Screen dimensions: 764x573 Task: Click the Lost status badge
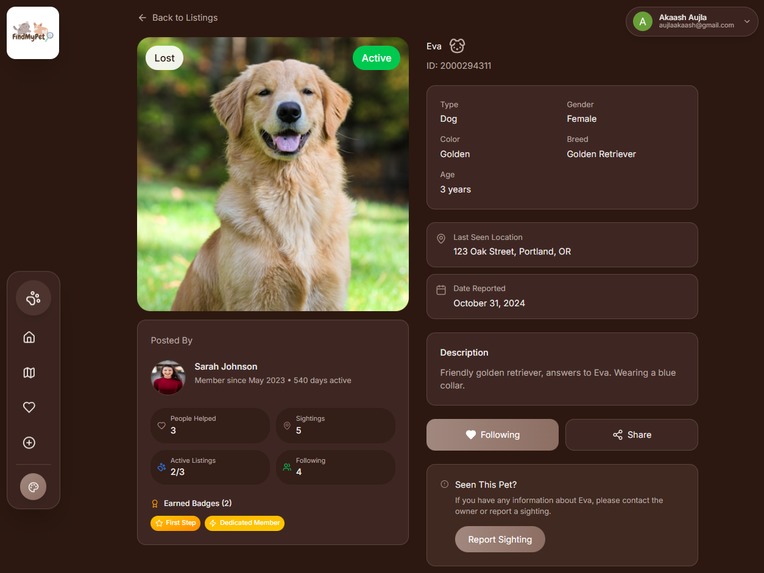(164, 58)
